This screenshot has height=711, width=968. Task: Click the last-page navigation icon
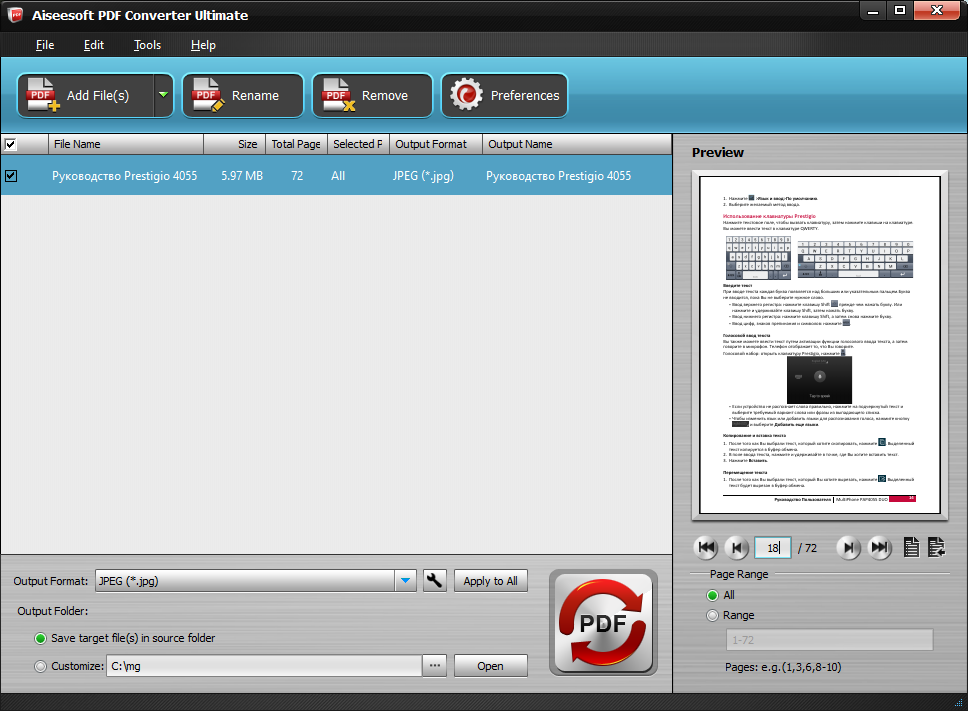[879, 547]
